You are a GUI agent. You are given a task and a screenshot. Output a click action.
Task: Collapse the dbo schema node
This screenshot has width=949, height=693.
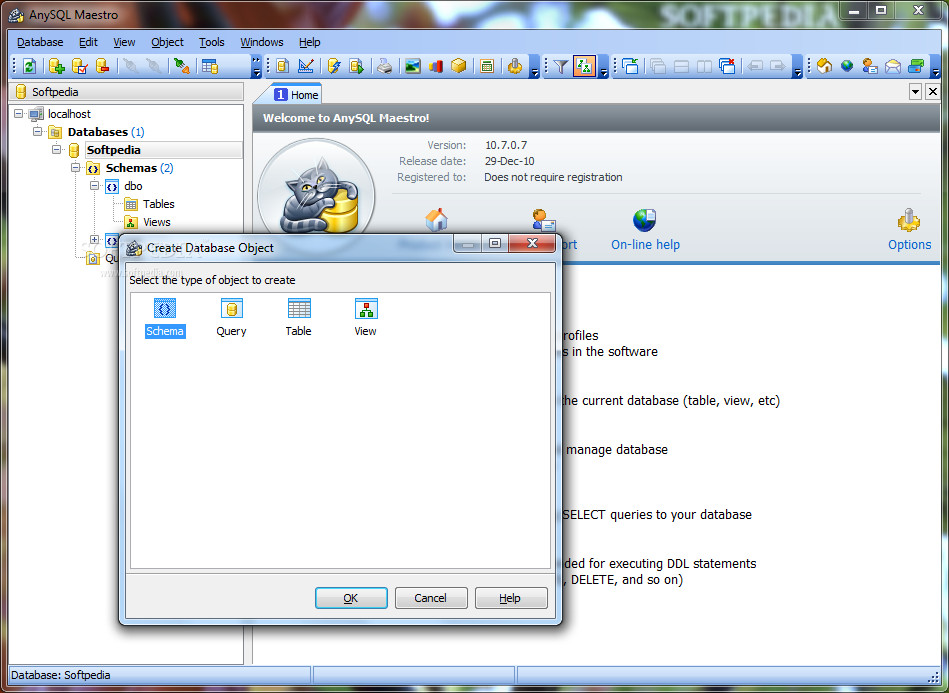pyautogui.click(x=94, y=185)
